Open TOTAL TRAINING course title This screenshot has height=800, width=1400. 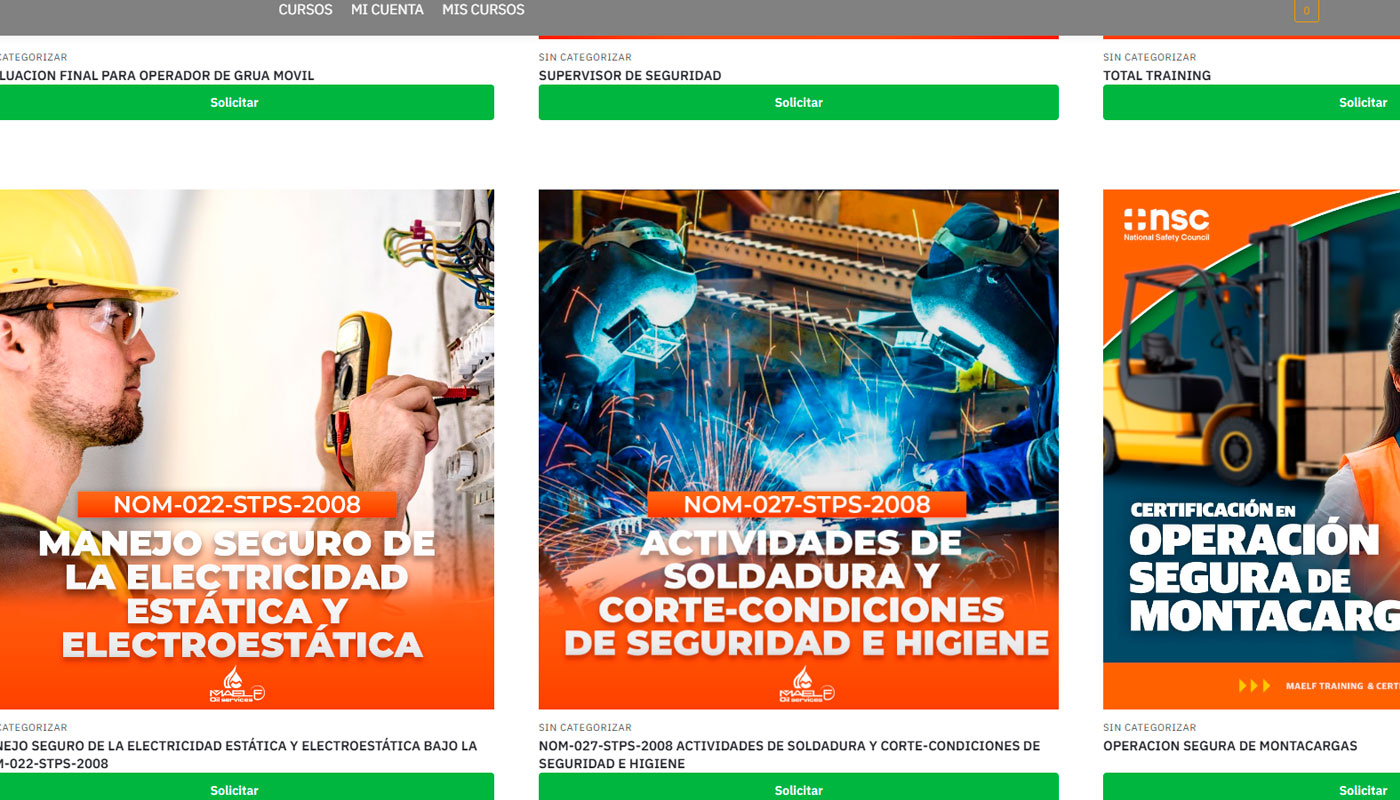[x=1157, y=76]
